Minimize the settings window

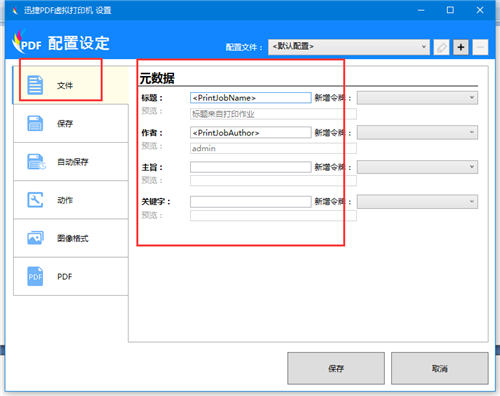[x=421, y=10]
